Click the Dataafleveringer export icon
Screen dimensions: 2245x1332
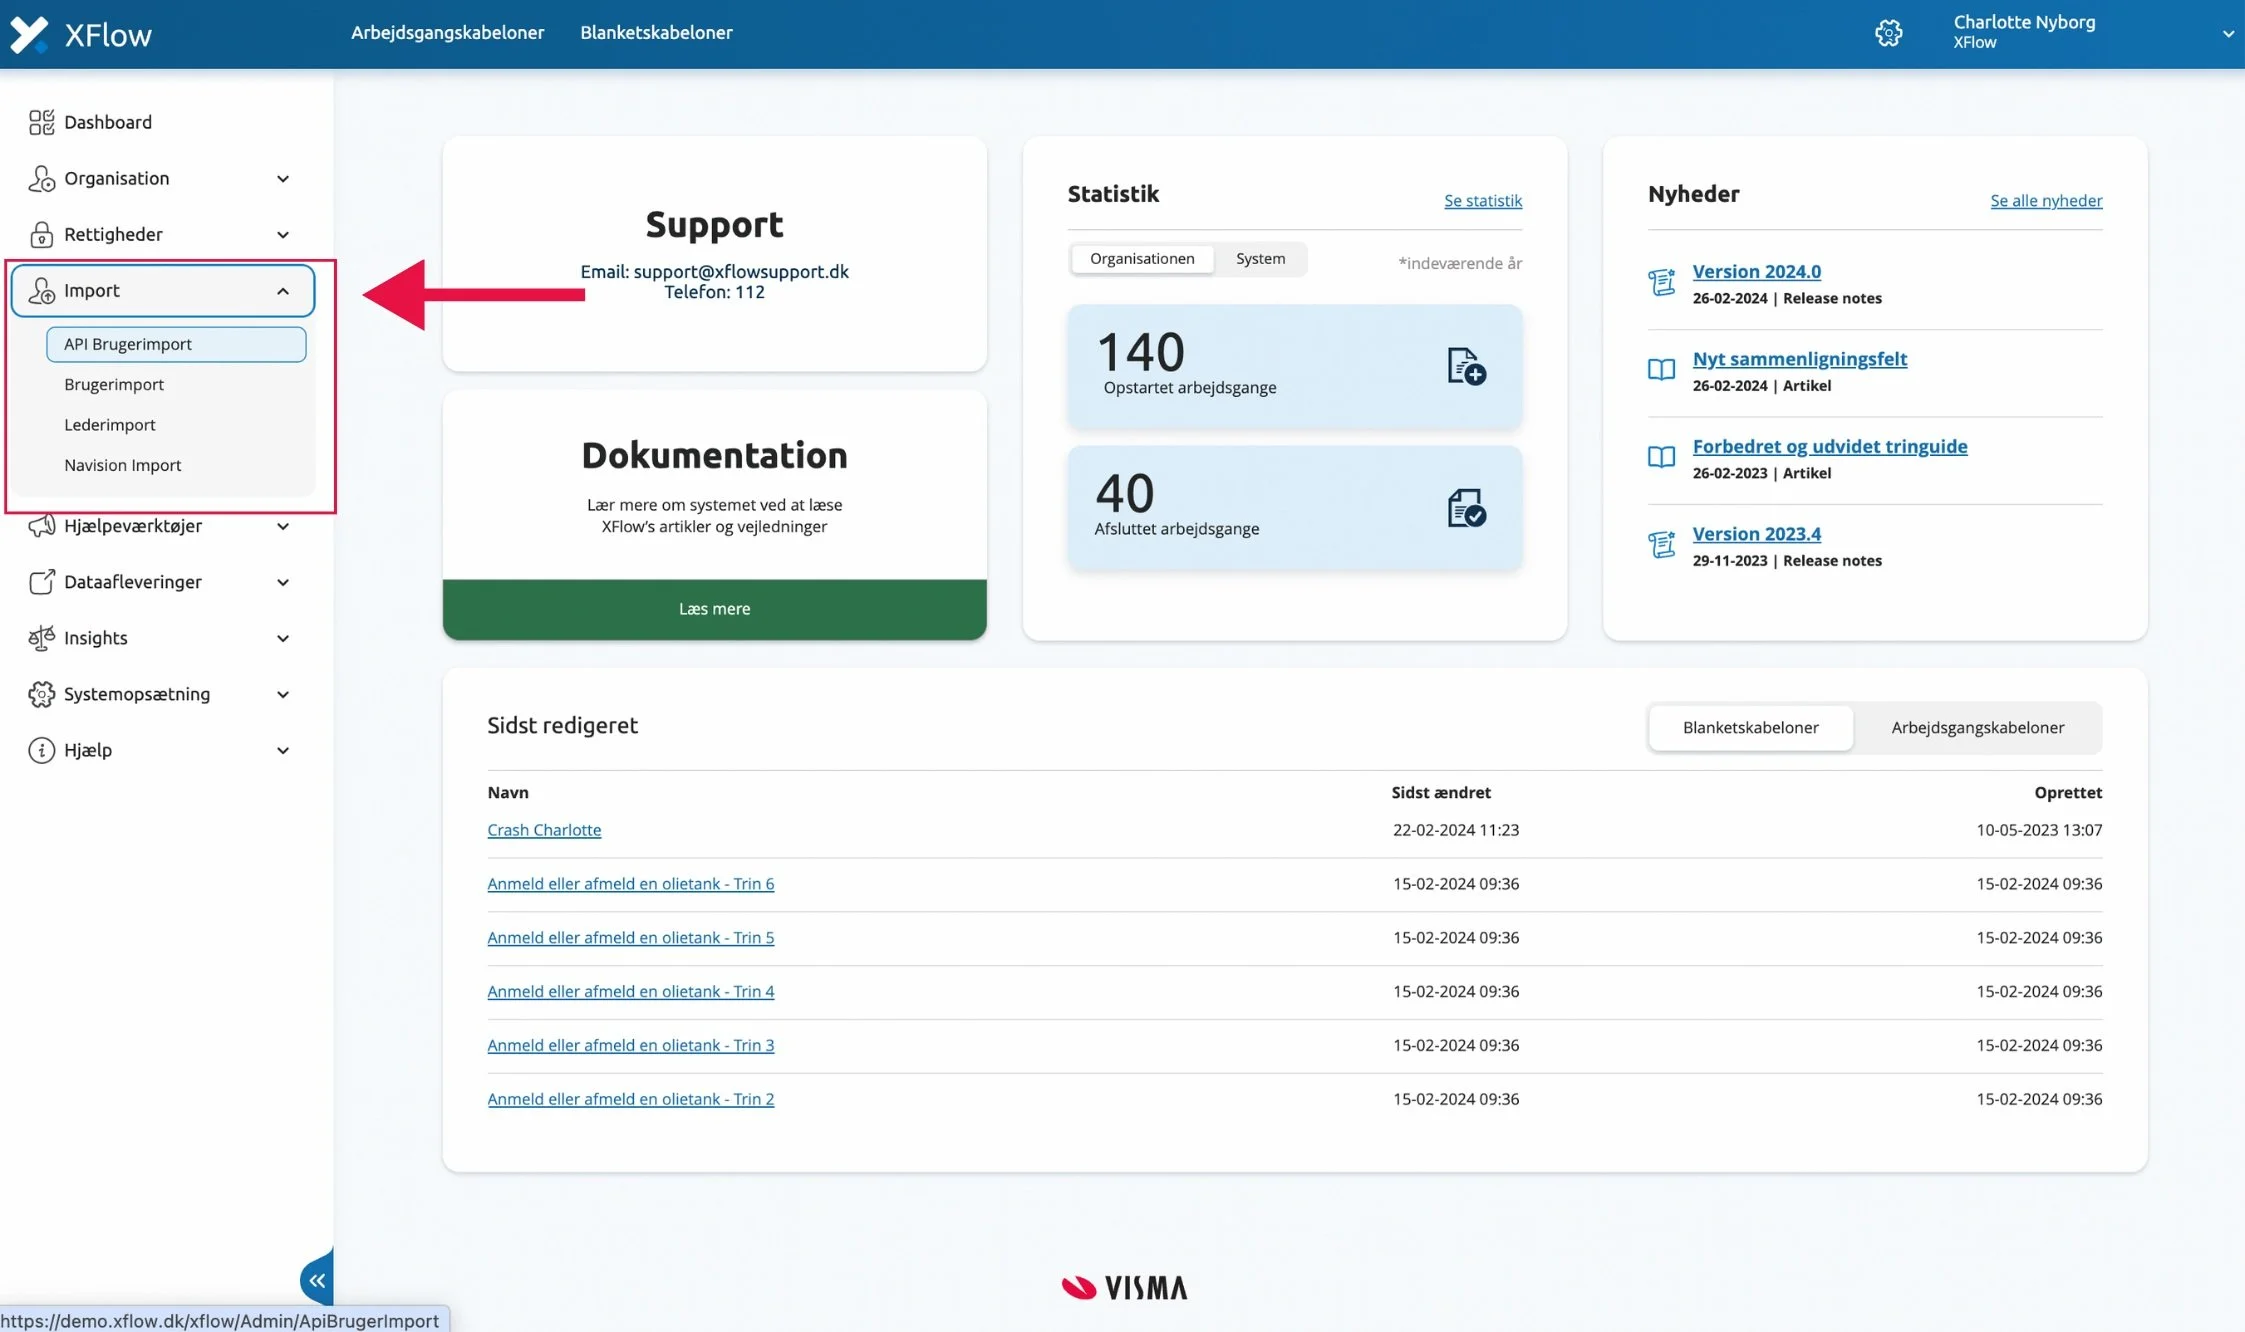(41, 581)
